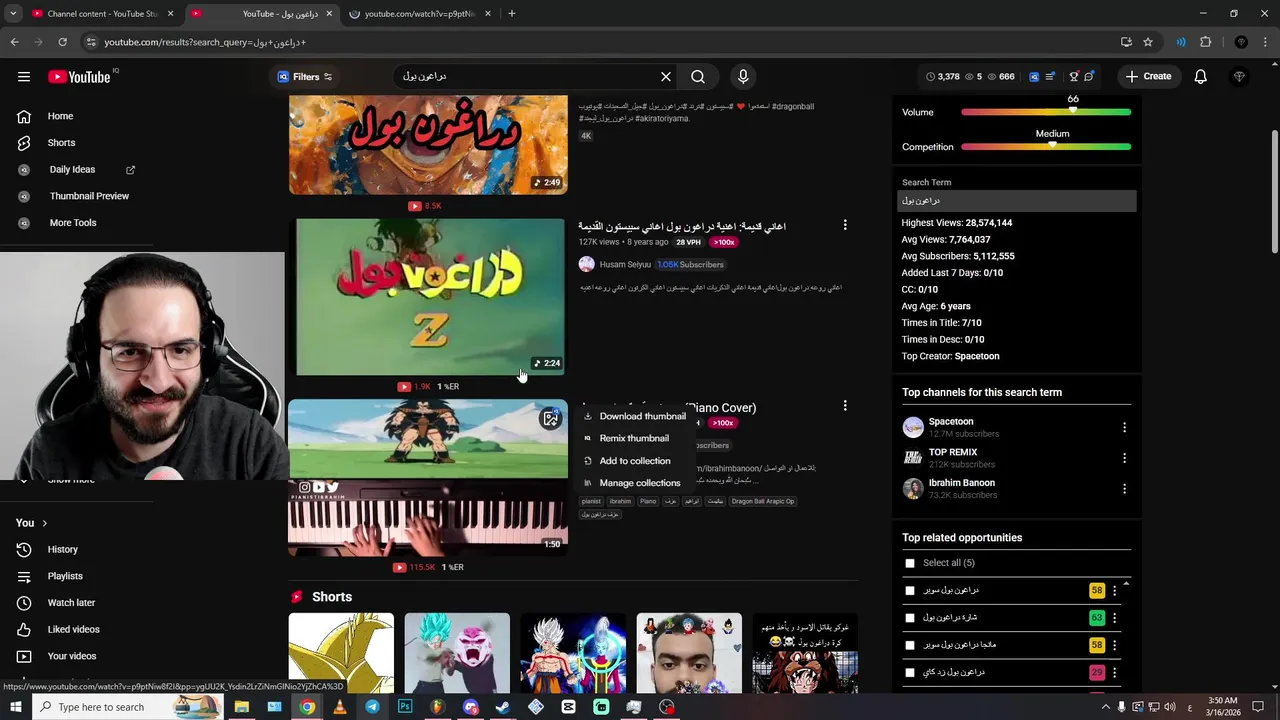Click the thumbnail tools icon on piano video
The image size is (1280, 720).
click(550, 418)
